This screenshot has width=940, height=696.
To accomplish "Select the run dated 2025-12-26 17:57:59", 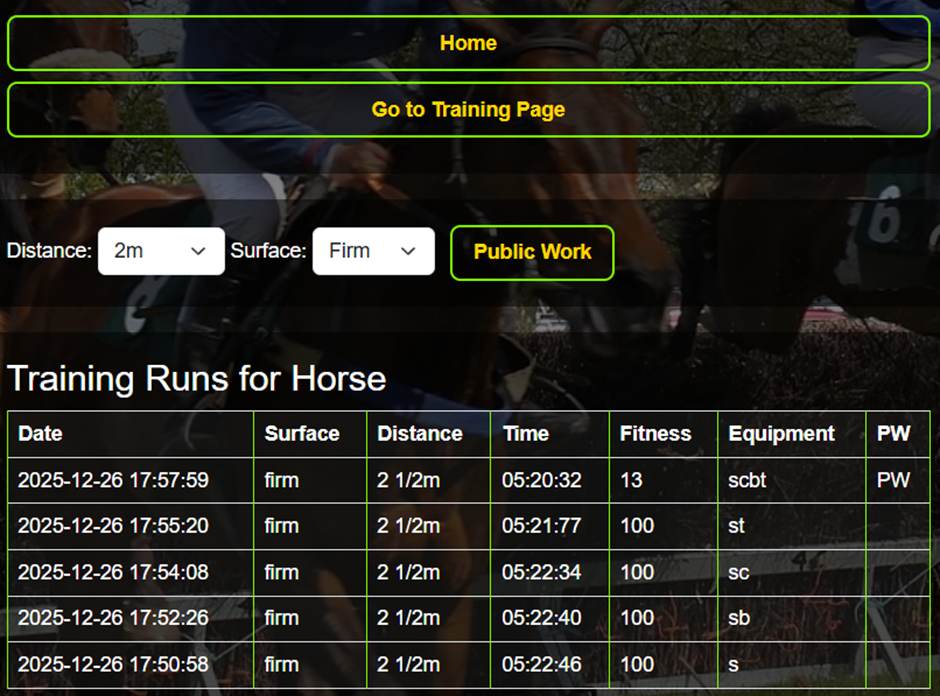I will pos(113,480).
